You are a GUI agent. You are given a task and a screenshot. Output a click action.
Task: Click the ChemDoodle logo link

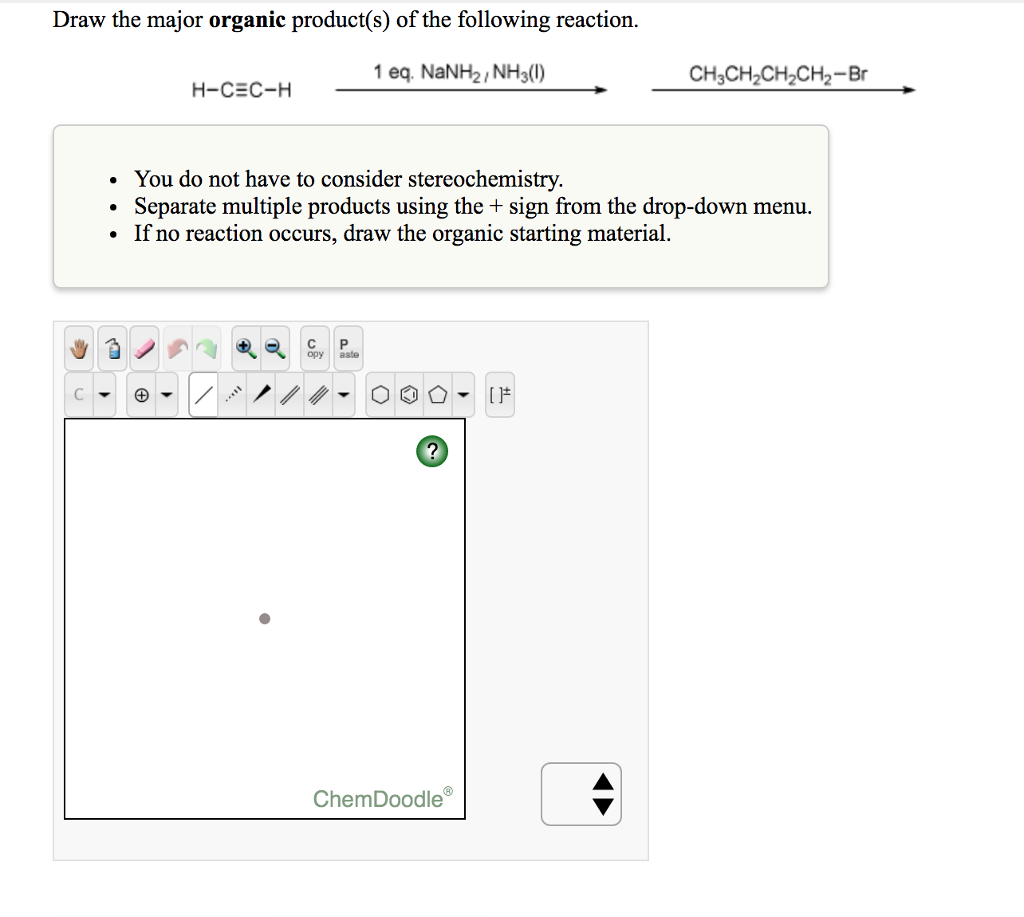[380, 799]
